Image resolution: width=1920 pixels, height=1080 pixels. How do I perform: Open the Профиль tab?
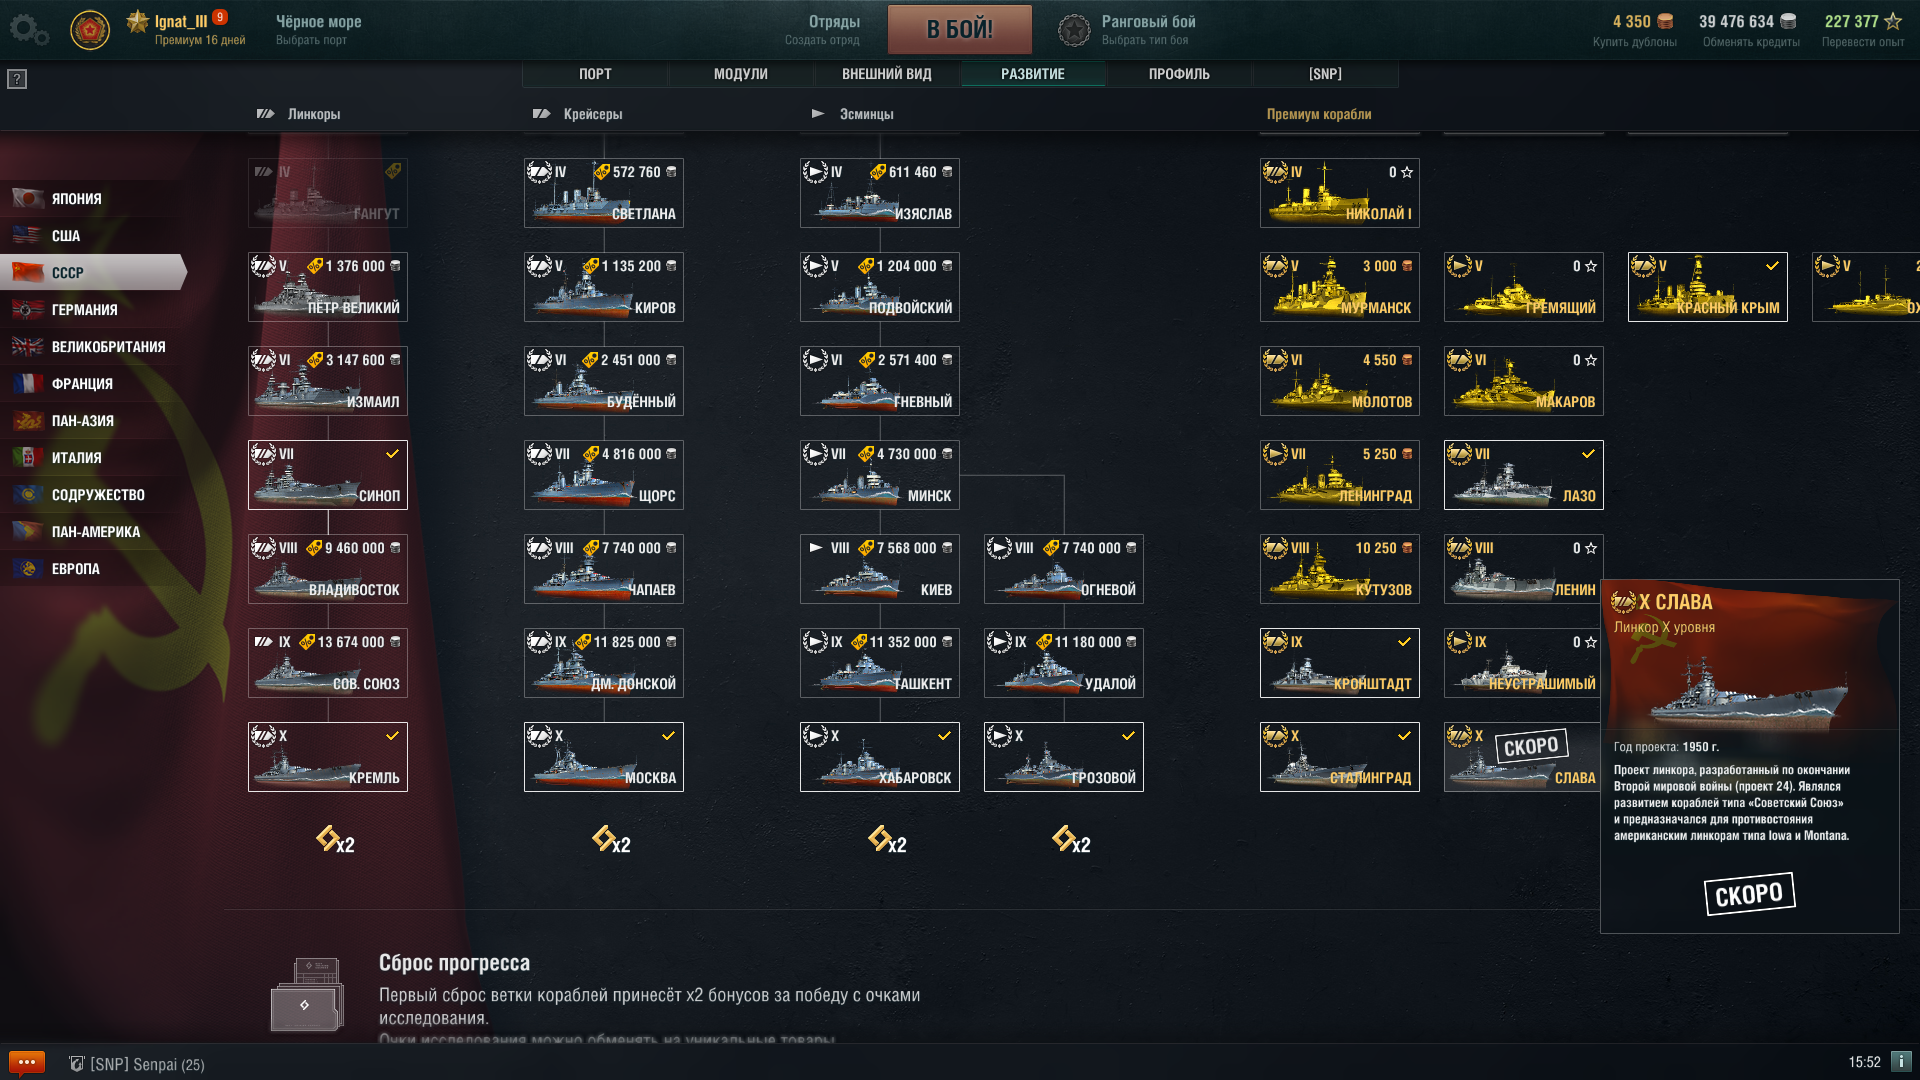tap(1179, 74)
